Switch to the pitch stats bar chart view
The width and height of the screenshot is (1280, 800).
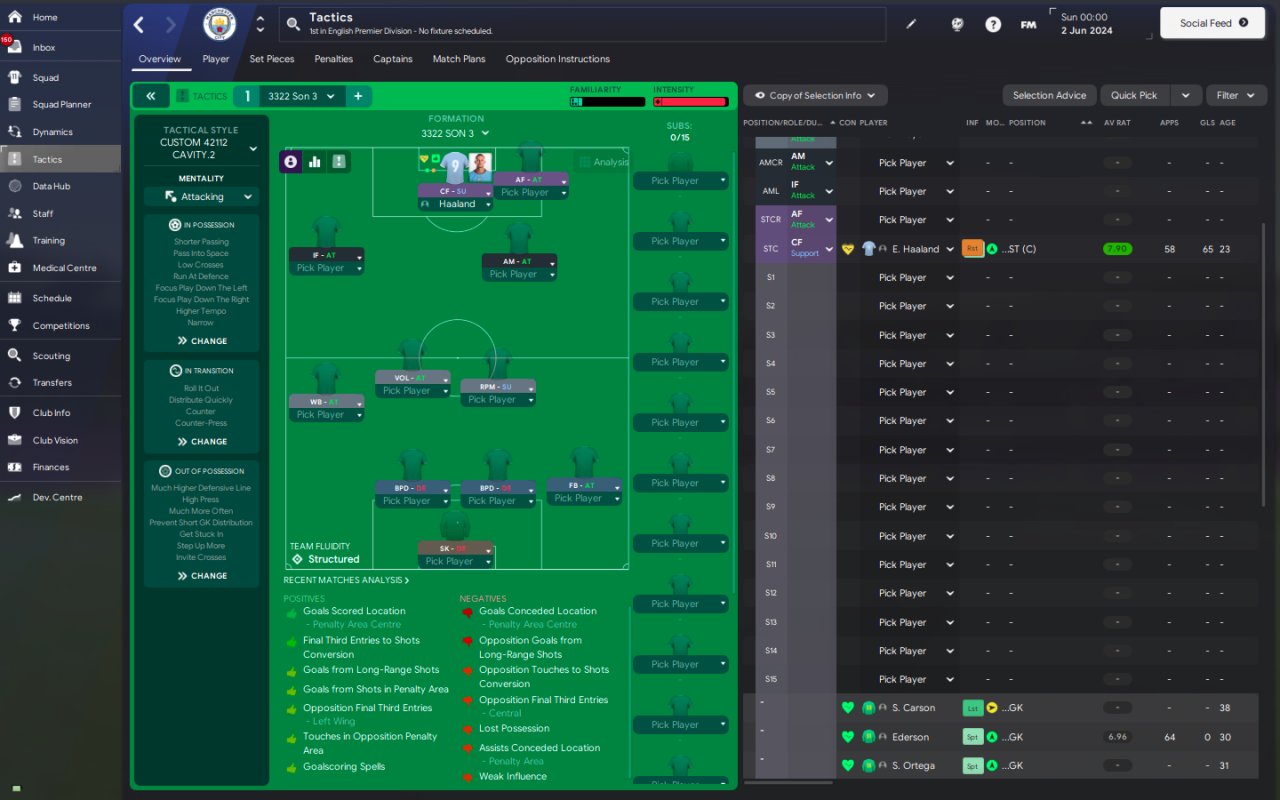(315, 161)
